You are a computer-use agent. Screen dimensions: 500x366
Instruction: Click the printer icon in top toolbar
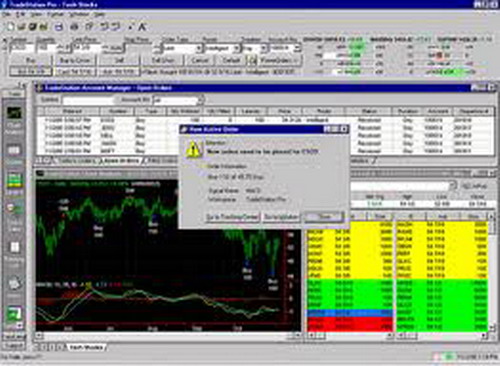(74, 26)
